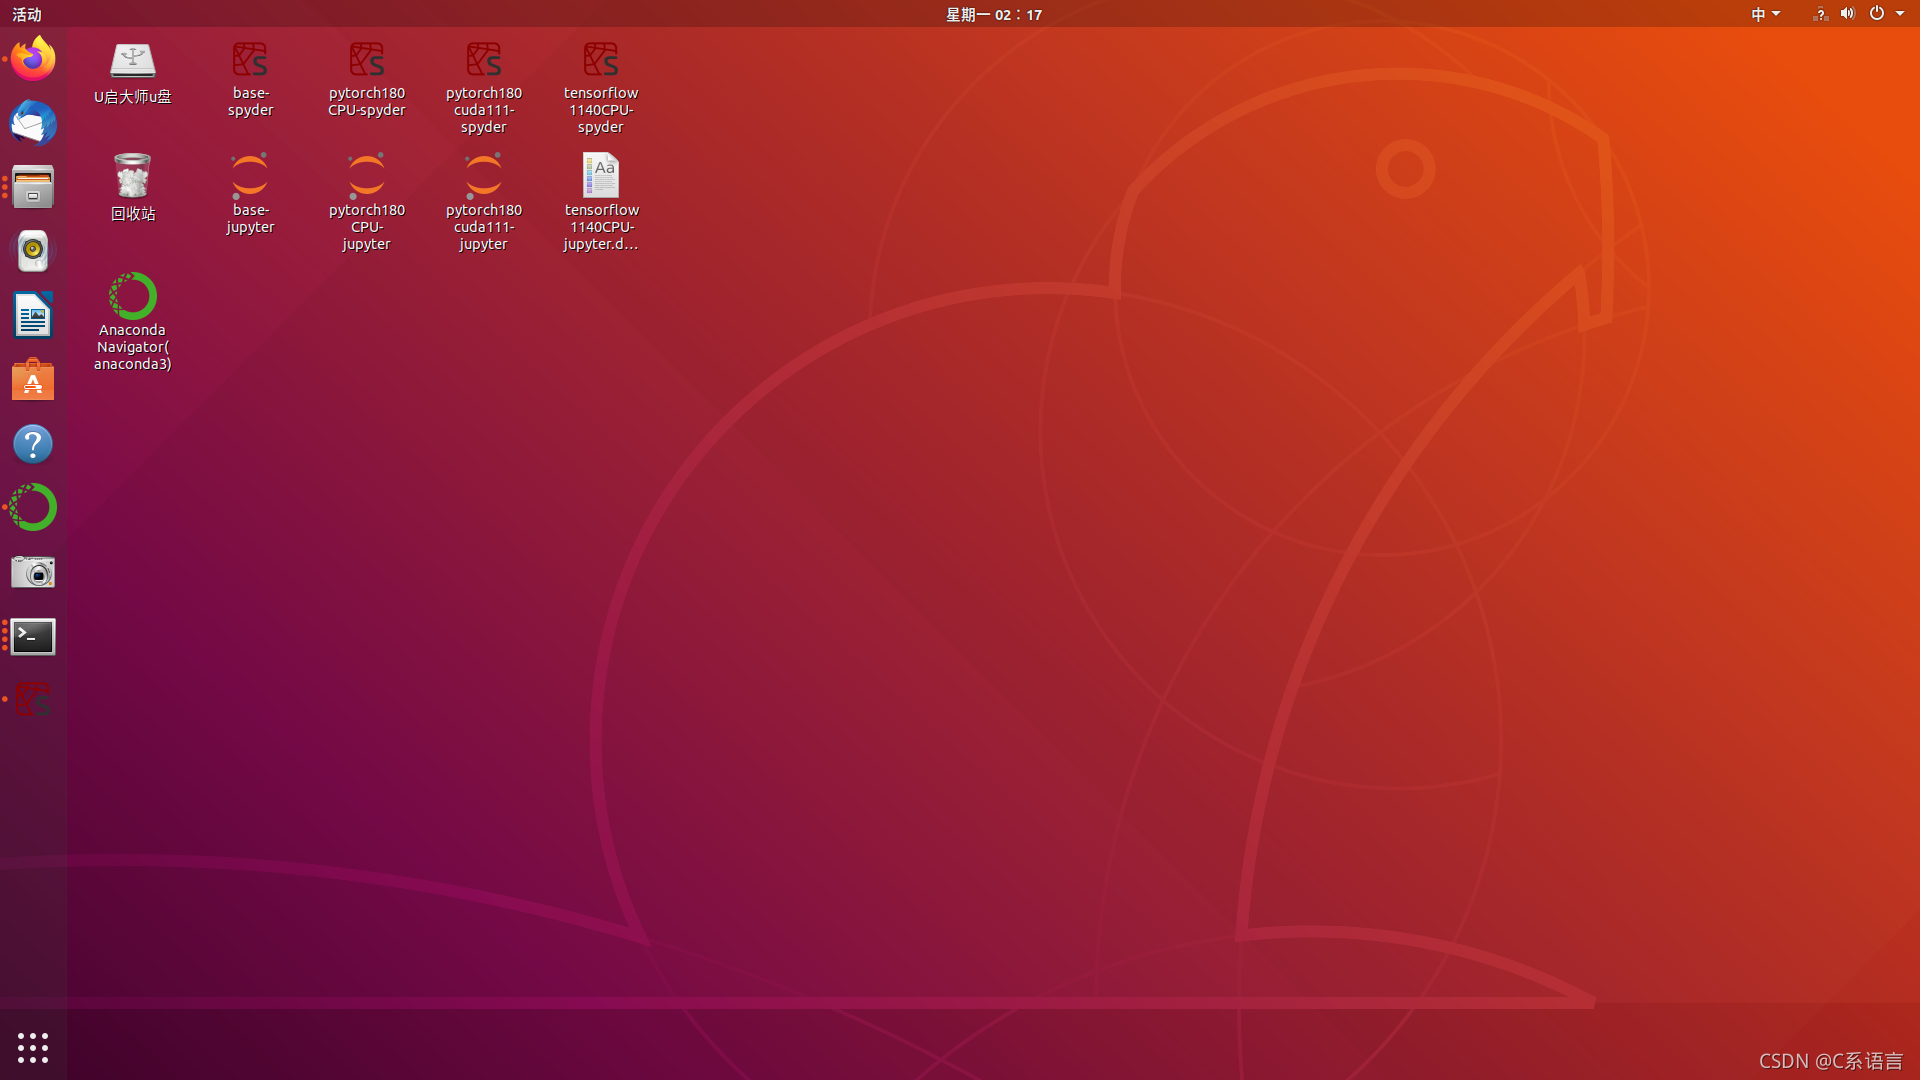The width and height of the screenshot is (1920, 1080).
Task: Select the U启大师u盘 drive icon
Action: coord(132,73)
